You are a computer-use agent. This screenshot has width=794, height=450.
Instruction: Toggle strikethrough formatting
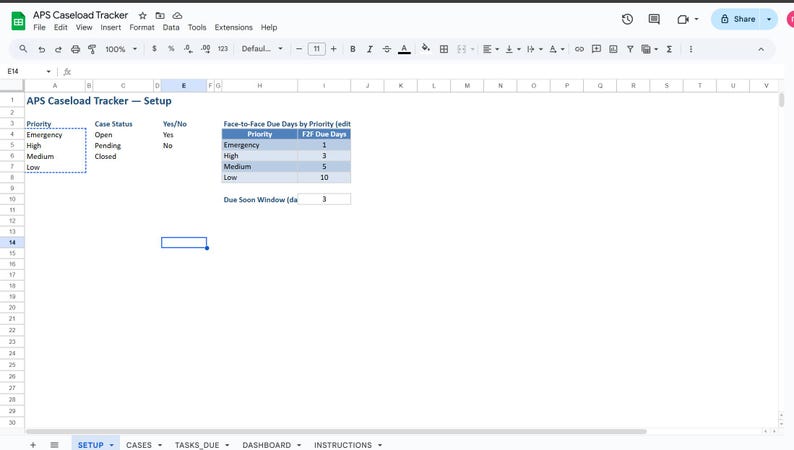pos(387,49)
